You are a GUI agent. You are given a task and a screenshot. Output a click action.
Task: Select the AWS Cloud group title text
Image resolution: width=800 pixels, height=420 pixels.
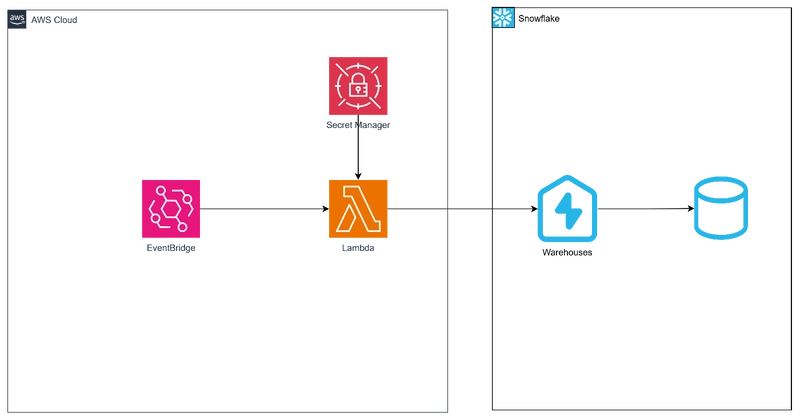(55, 19)
